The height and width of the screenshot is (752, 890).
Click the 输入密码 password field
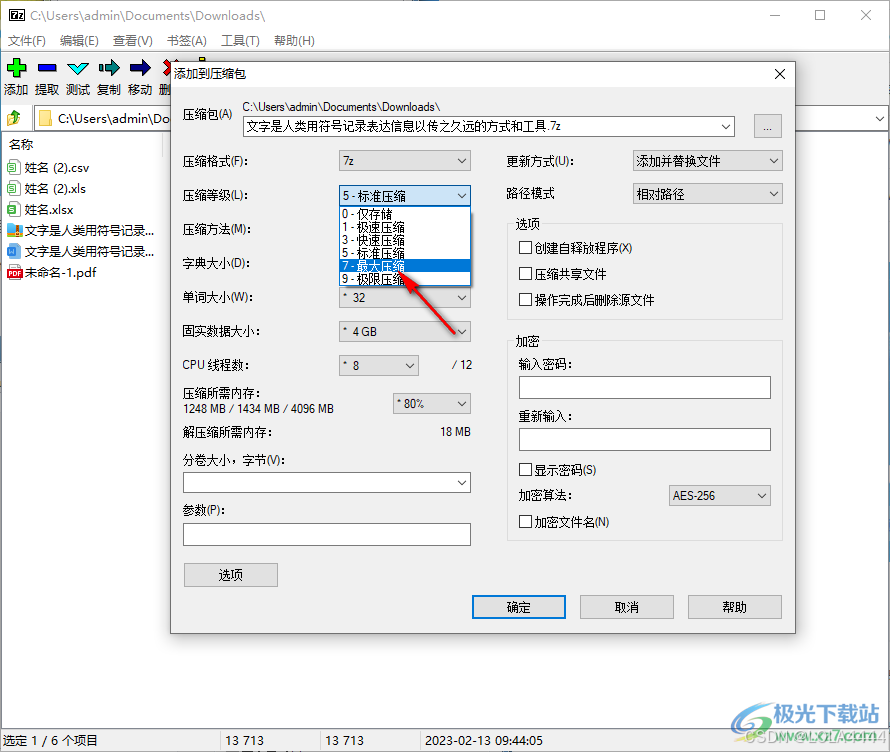[x=645, y=387]
